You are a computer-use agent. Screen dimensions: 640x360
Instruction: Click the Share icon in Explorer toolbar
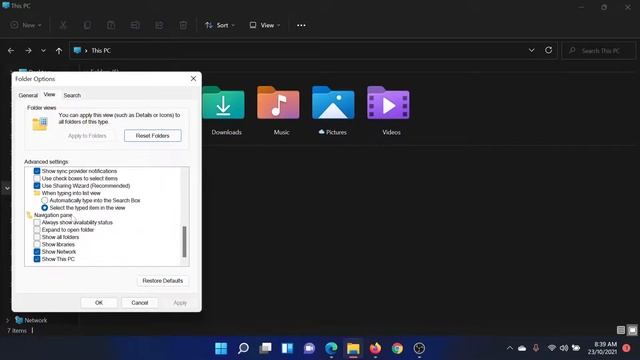(159, 25)
